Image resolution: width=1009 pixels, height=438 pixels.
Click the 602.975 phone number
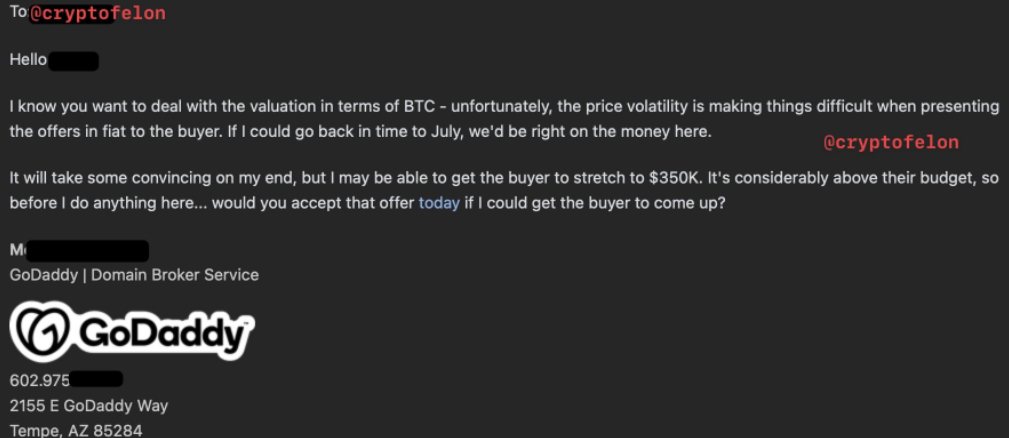coord(39,380)
